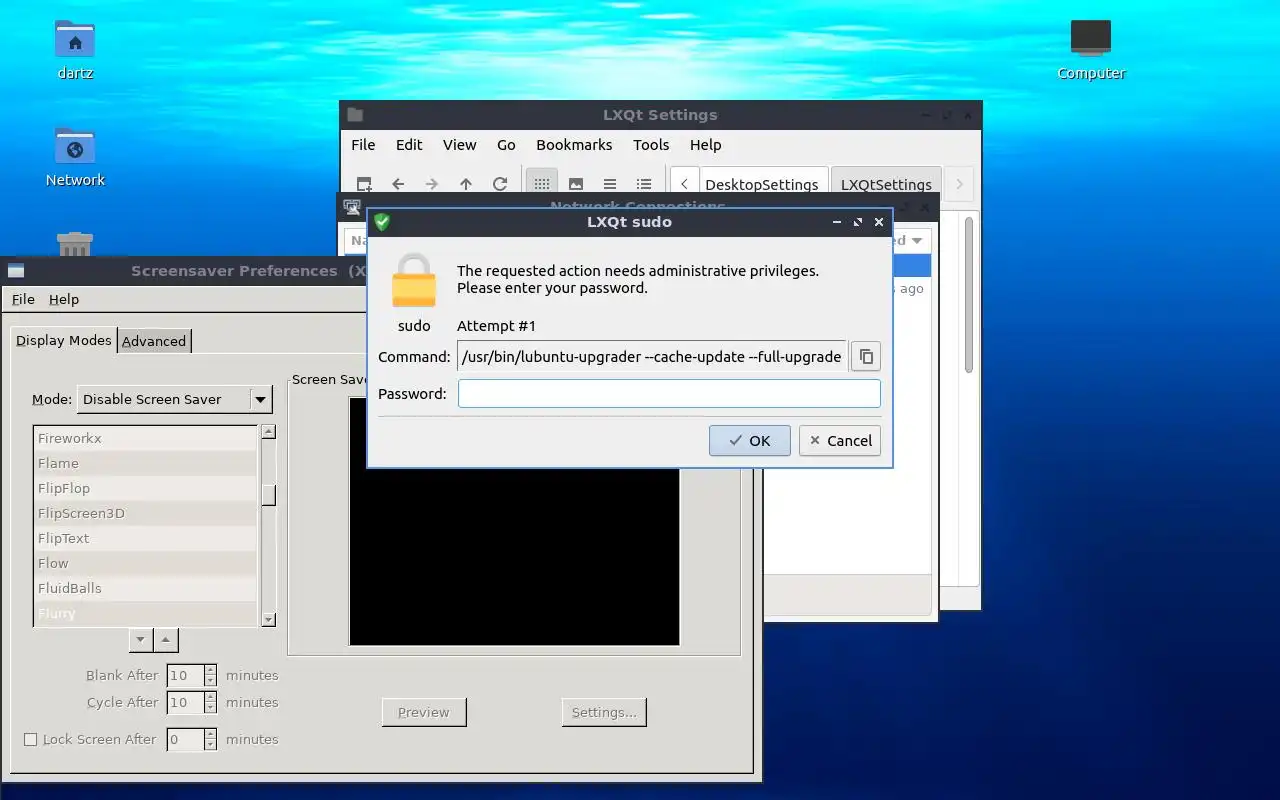Adjust the Cycle After minutes stepper
Screen dimensions: 1280x800
pos(210,703)
